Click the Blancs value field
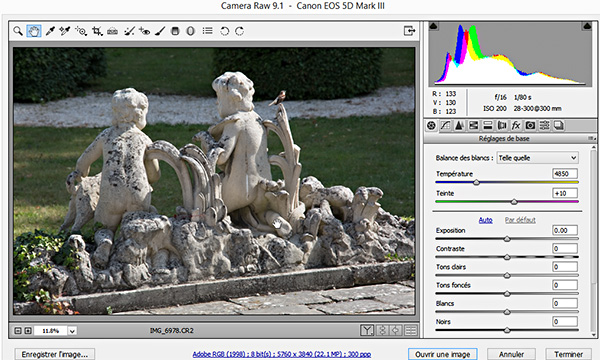The width and height of the screenshot is (600, 360). coord(565,303)
